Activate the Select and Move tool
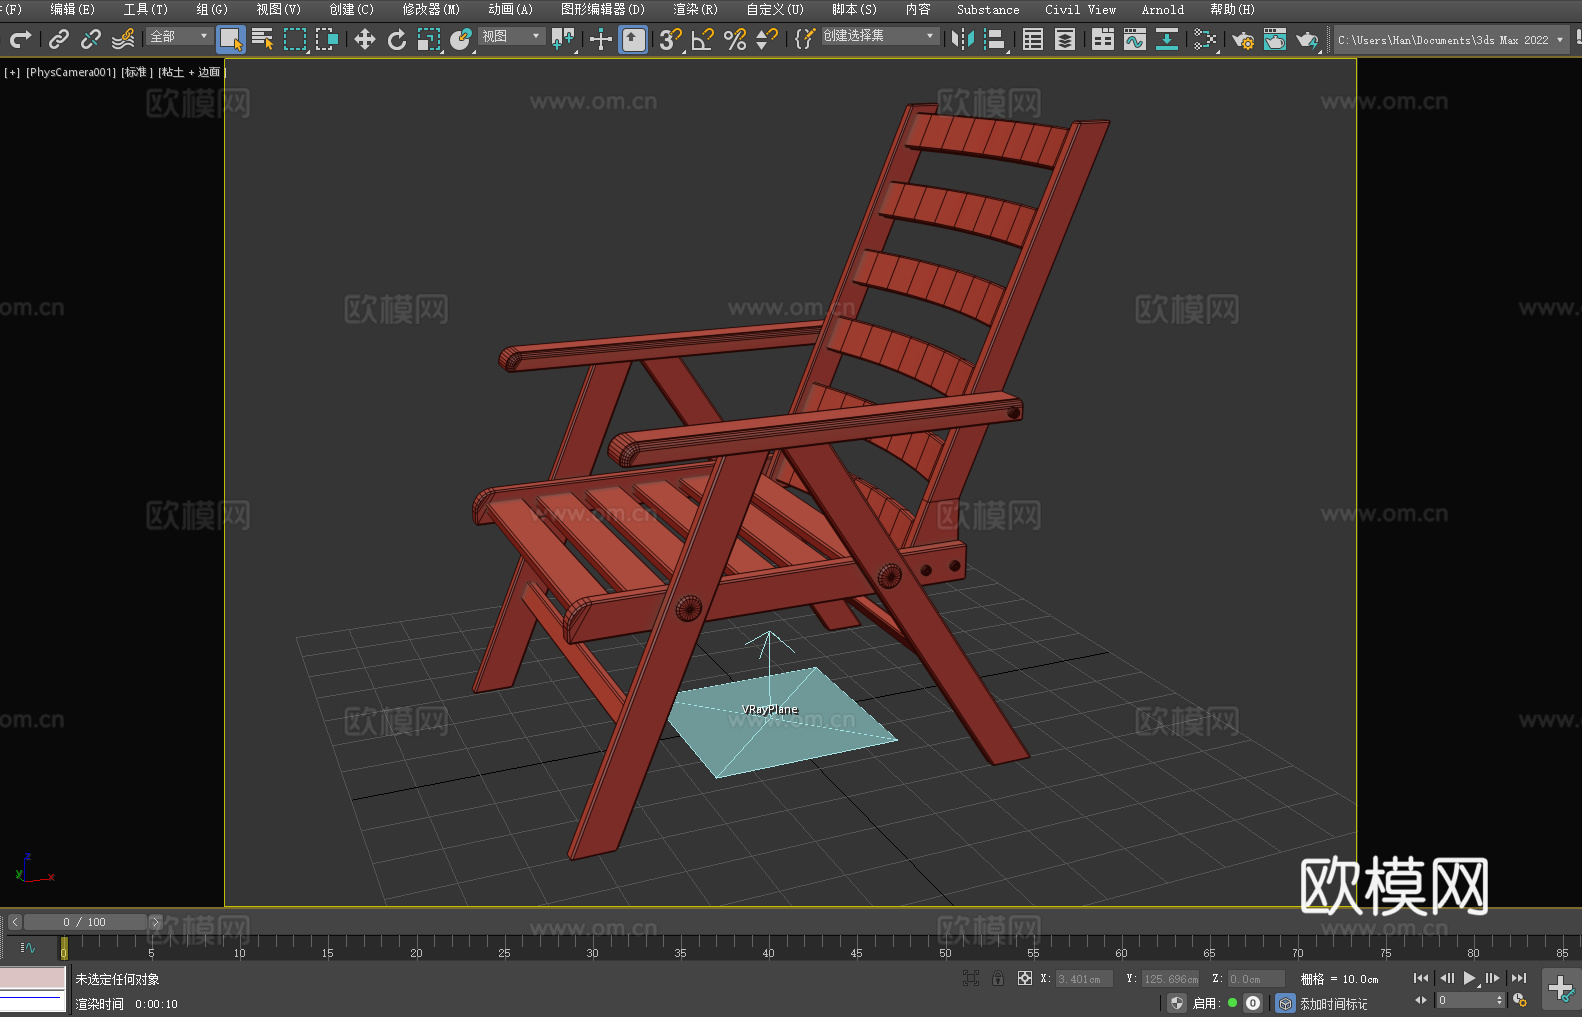Screen dimensions: 1582x1017 365,39
